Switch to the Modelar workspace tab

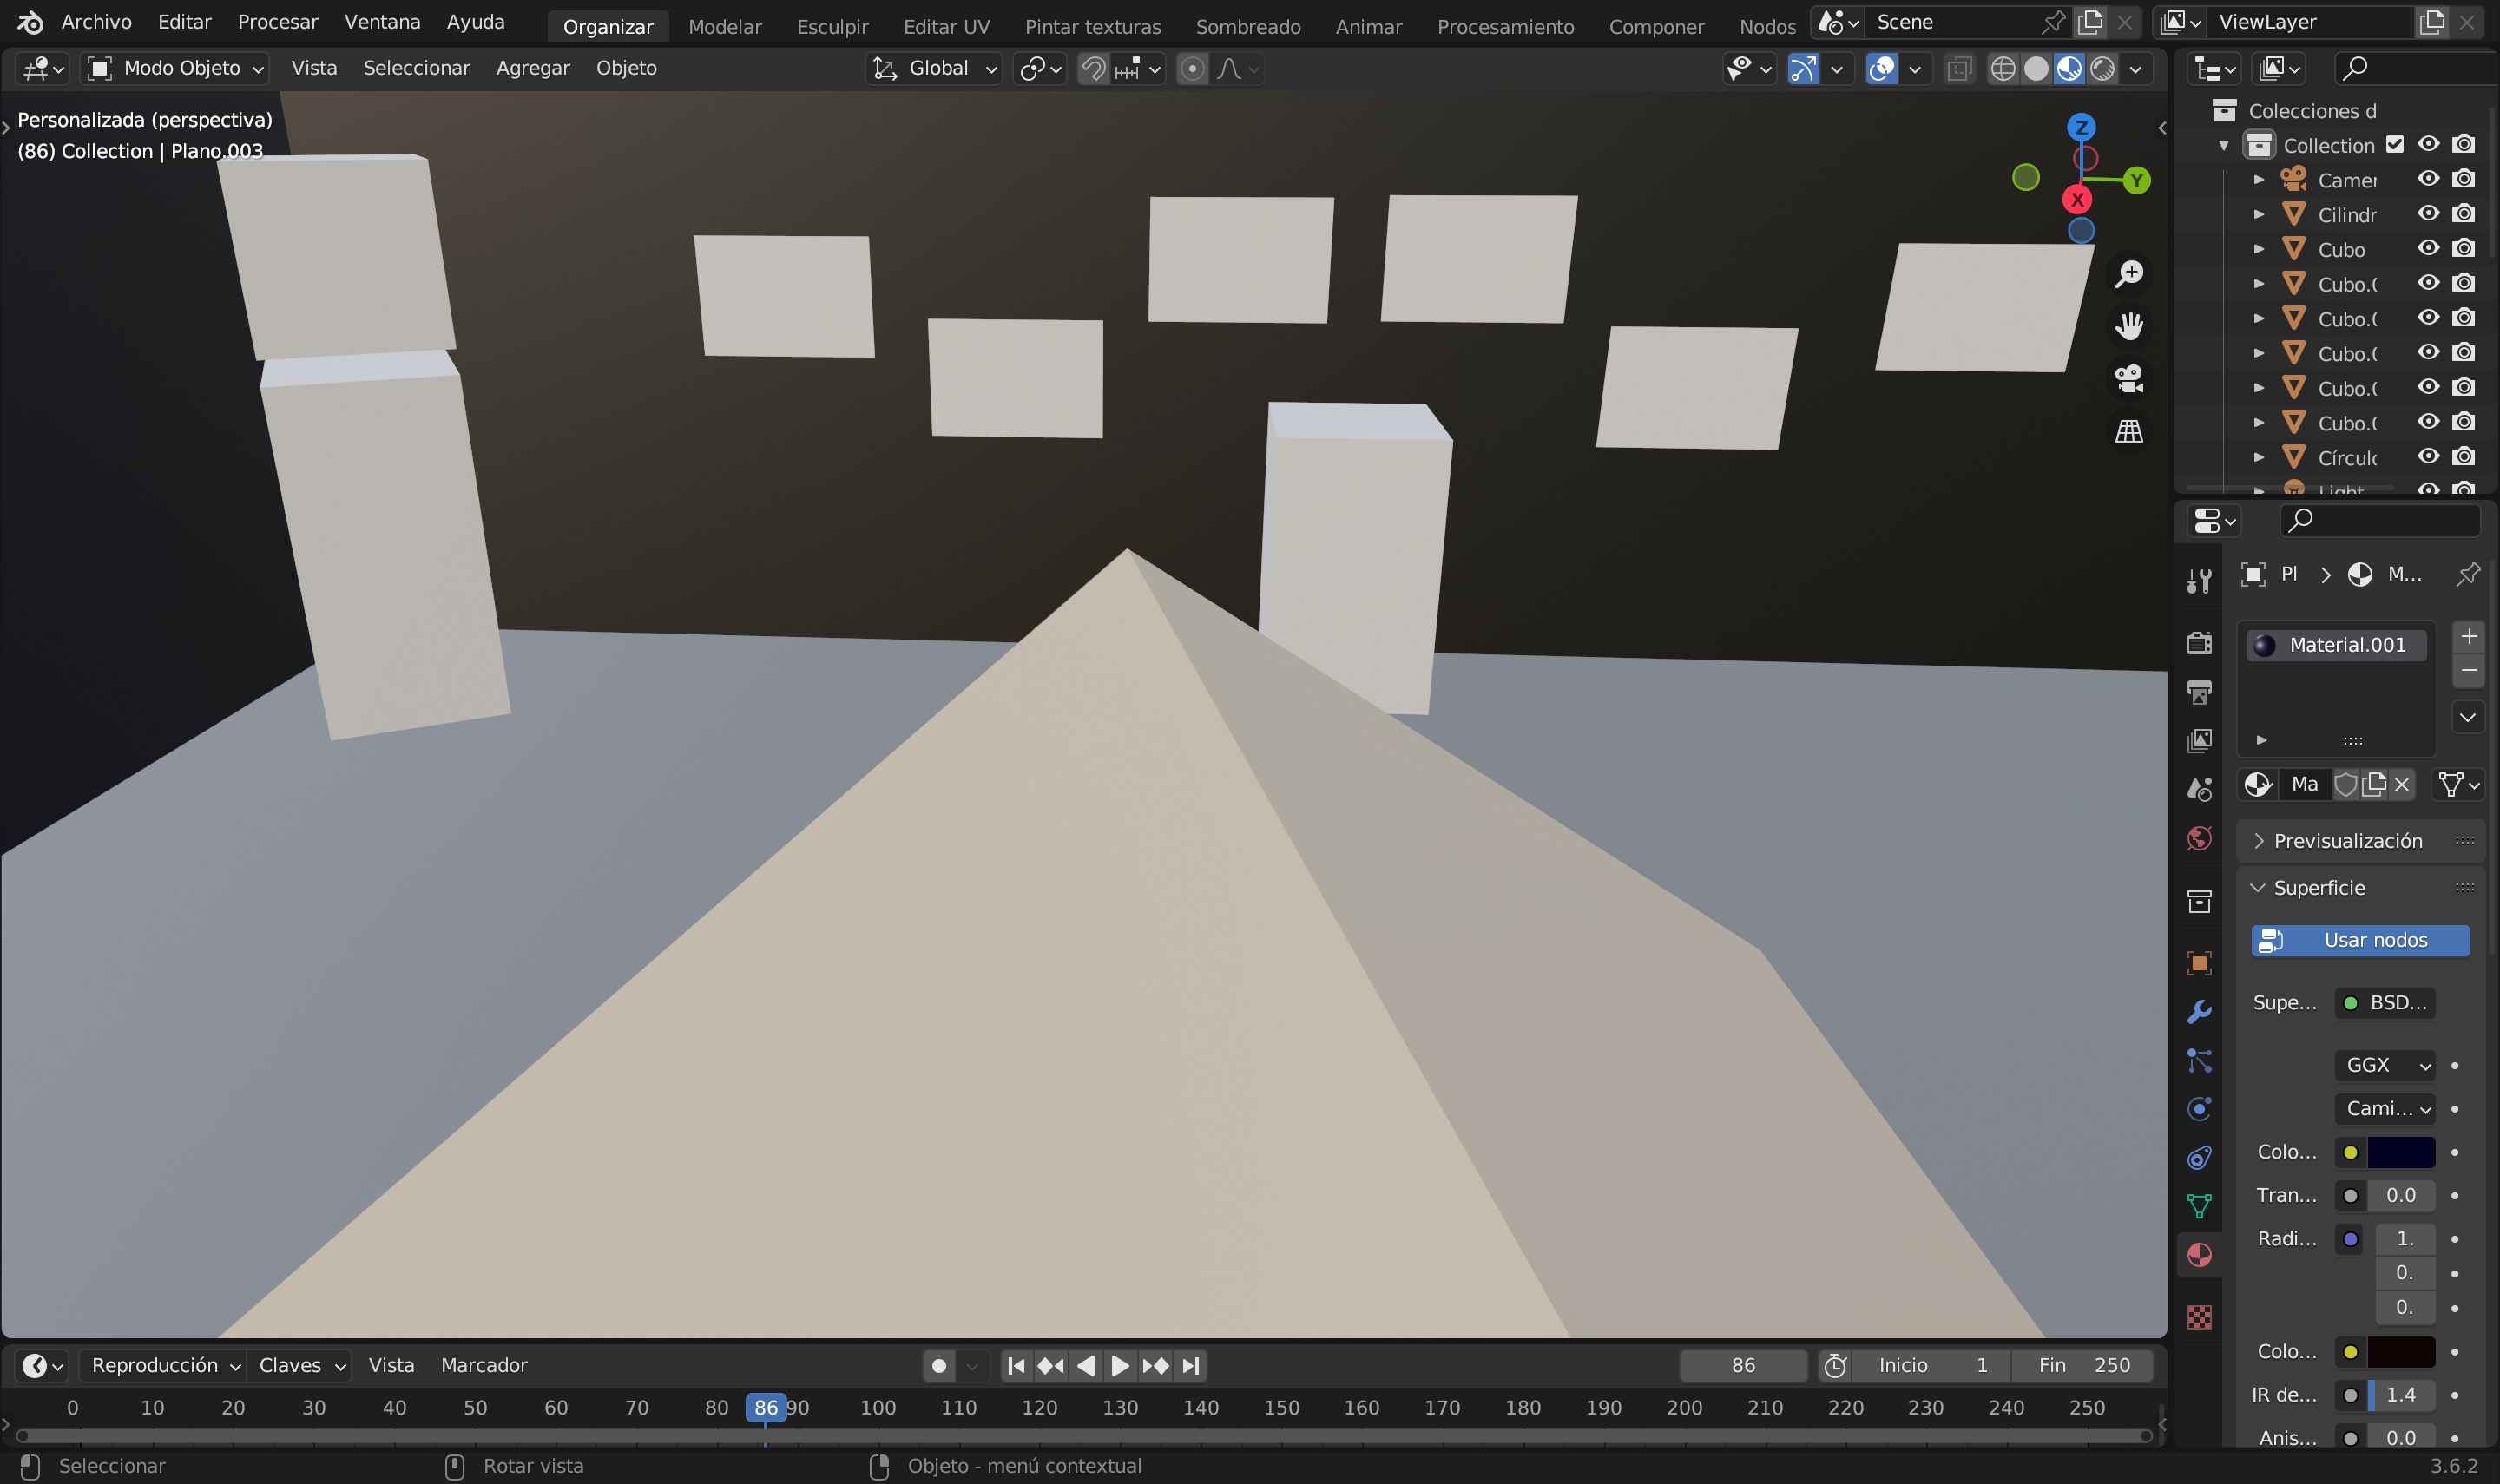(724, 27)
